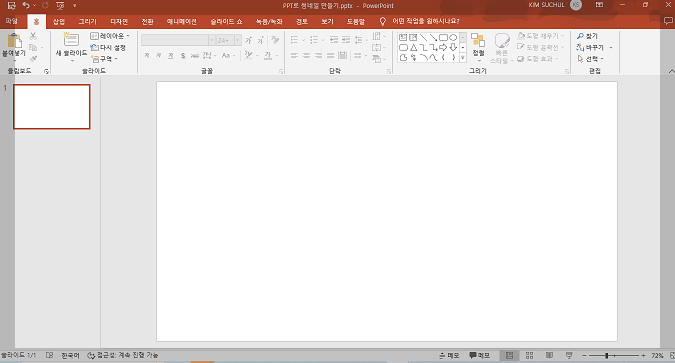The width and height of the screenshot is (675, 363).
Task: Click the Format Painter brush icon
Action: tap(33, 59)
